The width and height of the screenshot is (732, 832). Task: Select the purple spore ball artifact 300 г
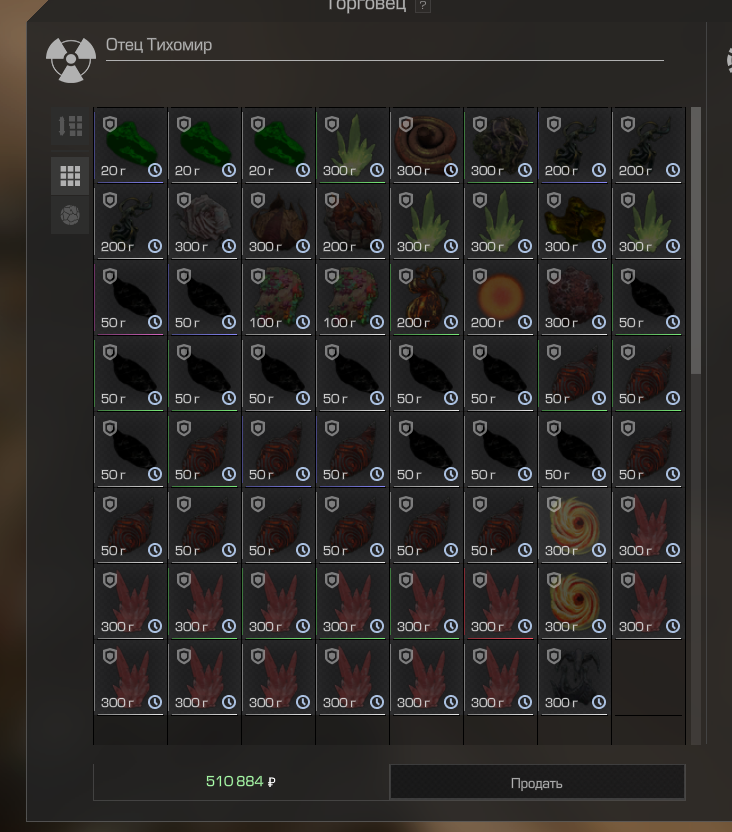point(574,297)
